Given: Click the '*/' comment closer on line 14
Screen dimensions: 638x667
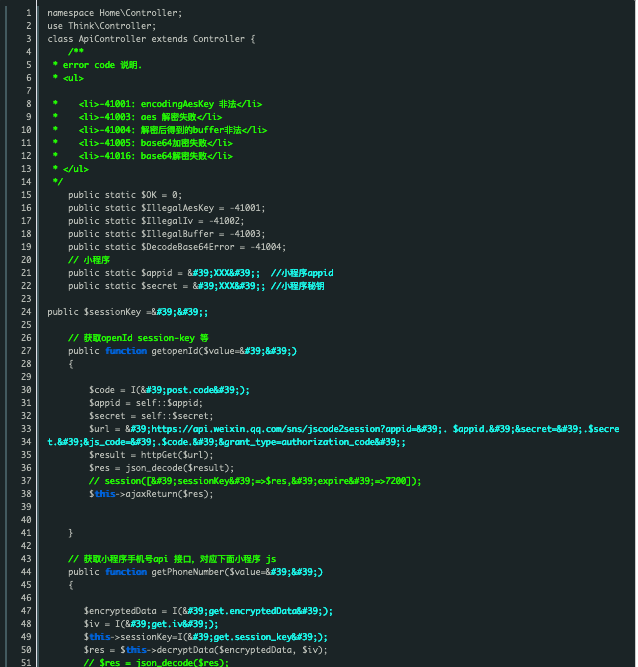Looking at the screenshot, I should pos(57,182).
